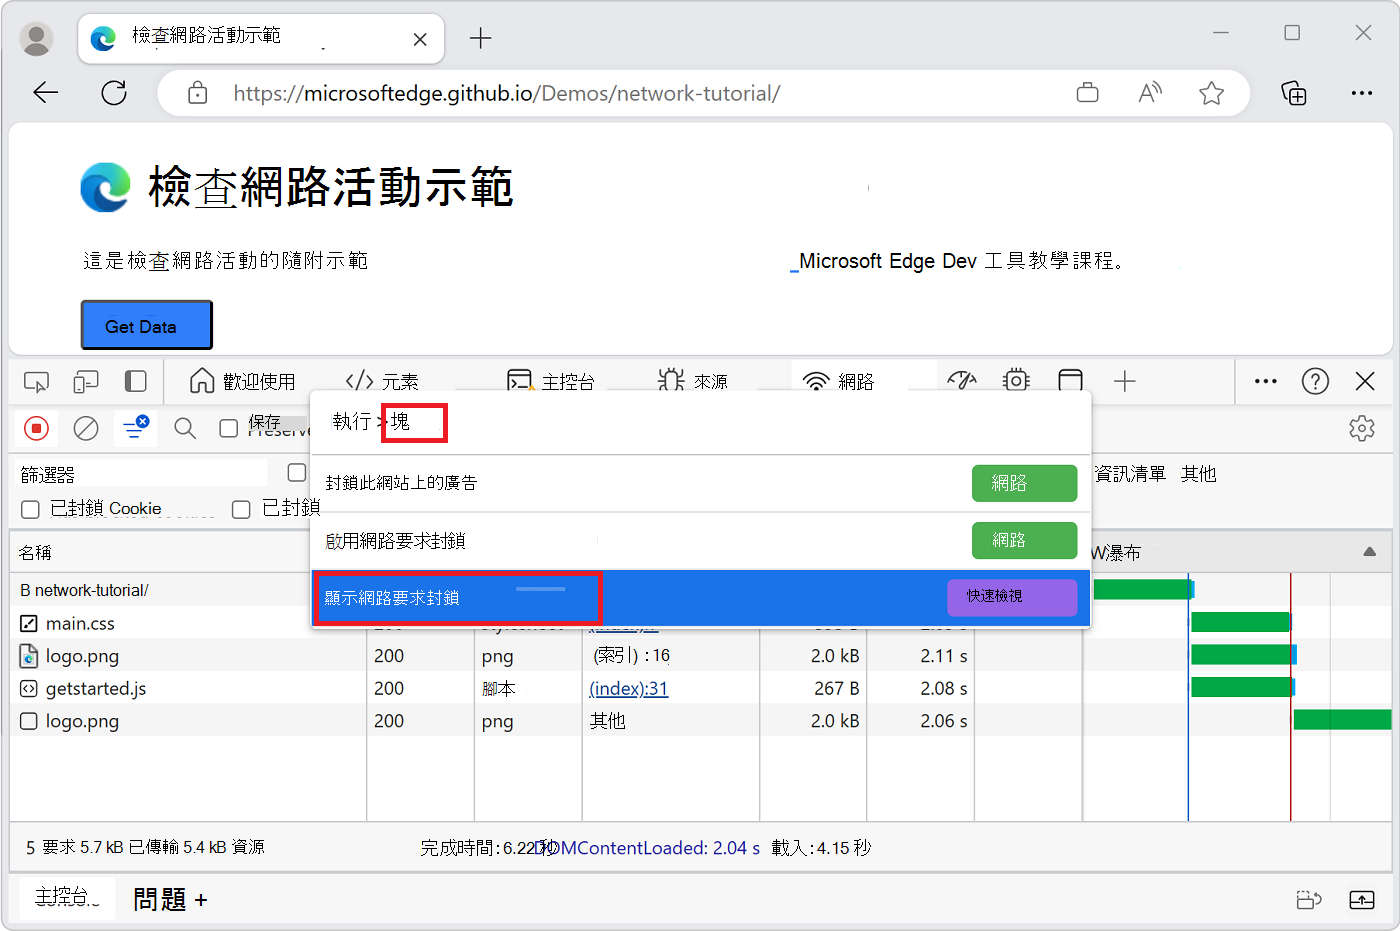Open the network search icon
1400x931 pixels.
(x=185, y=428)
